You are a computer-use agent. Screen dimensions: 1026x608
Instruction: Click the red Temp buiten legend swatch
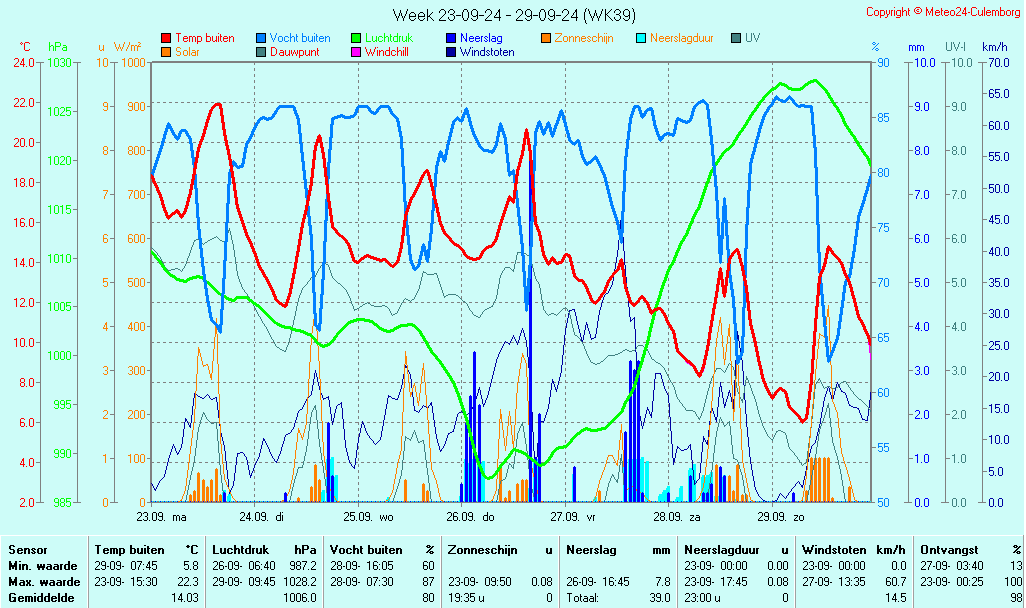pos(165,38)
